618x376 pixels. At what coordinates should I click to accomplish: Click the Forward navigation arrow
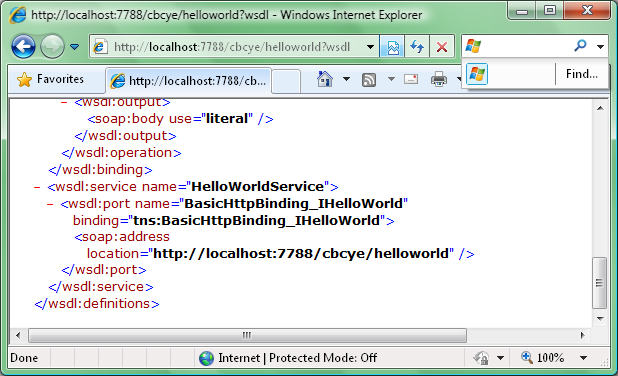(52, 47)
